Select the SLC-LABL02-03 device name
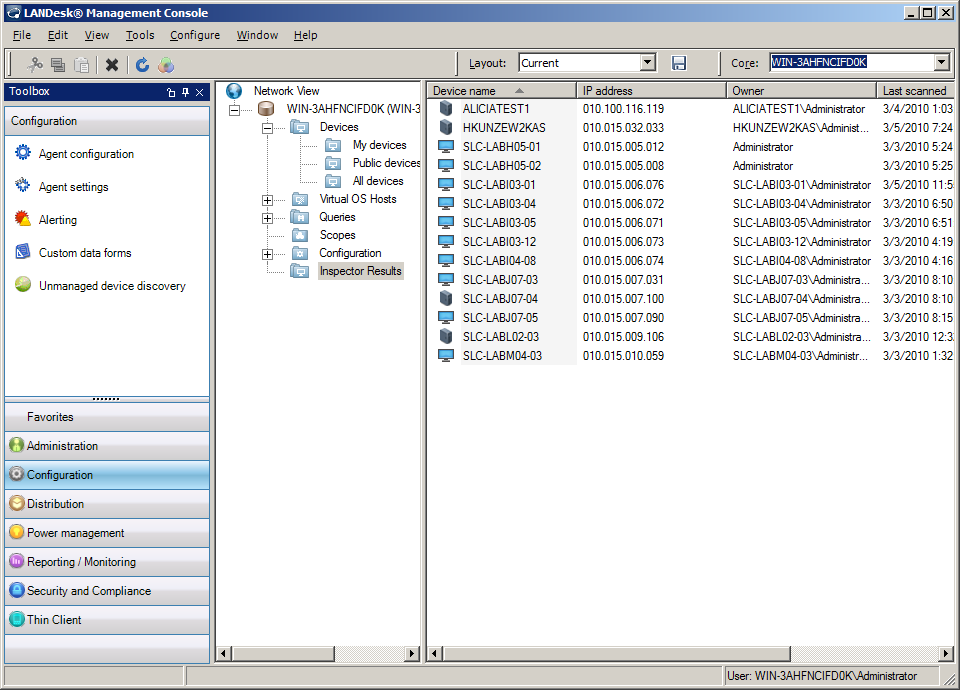Screen dimensions: 960x690 (501, 337)
